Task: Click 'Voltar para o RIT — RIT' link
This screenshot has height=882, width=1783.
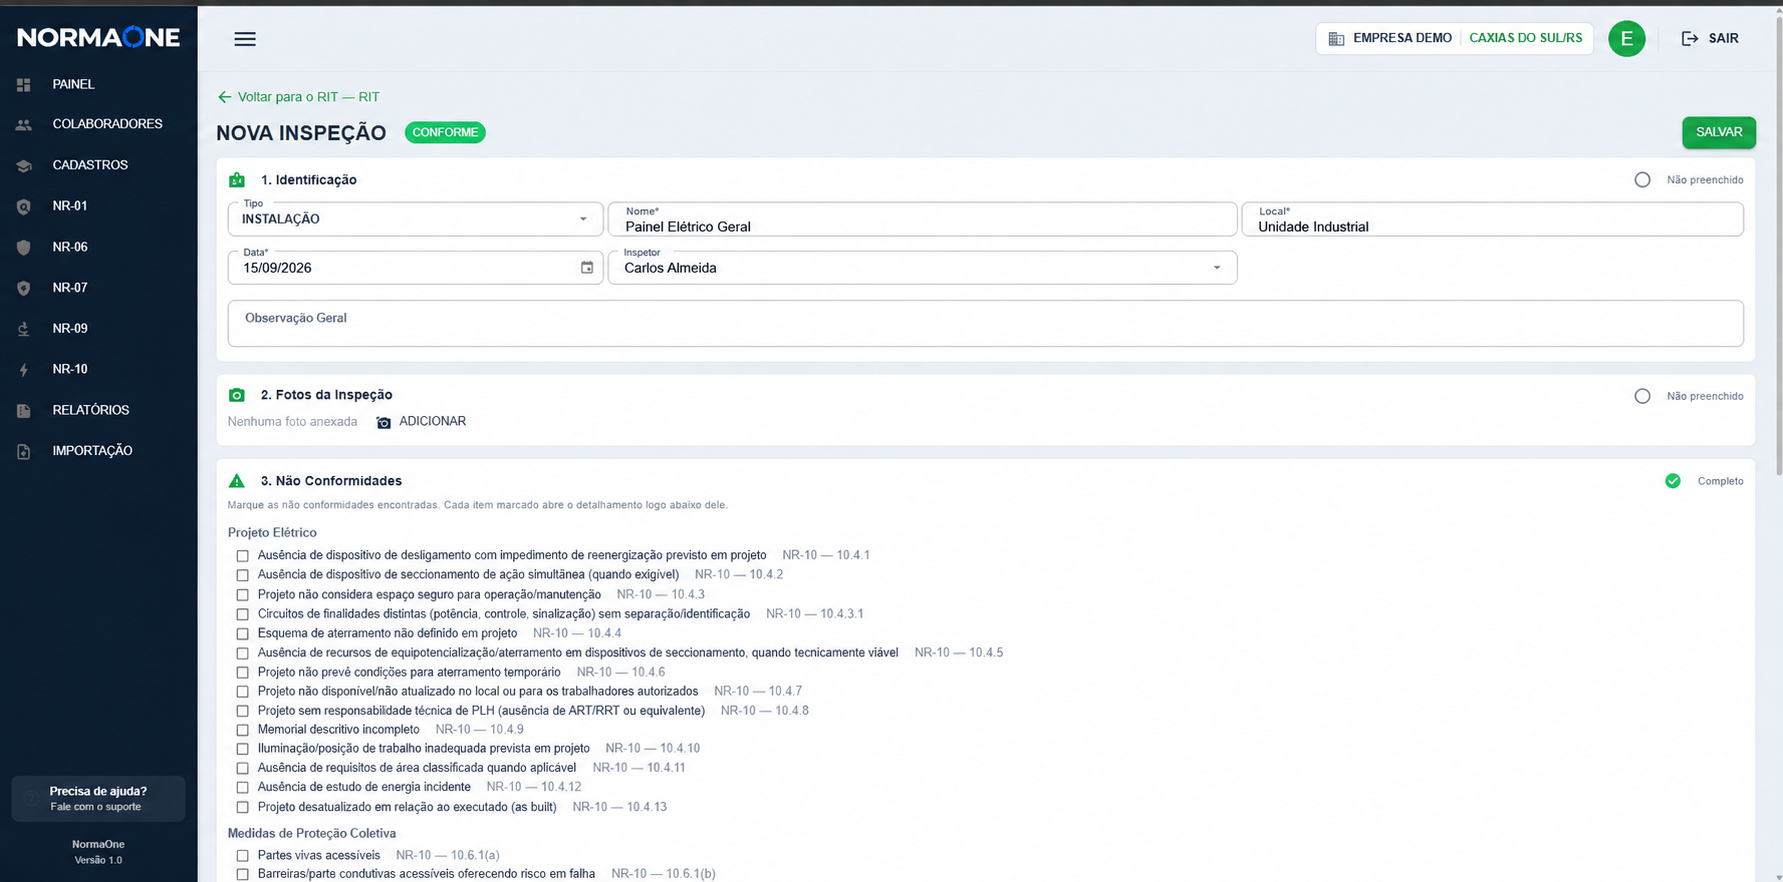Action: click(x=308, y=97)
